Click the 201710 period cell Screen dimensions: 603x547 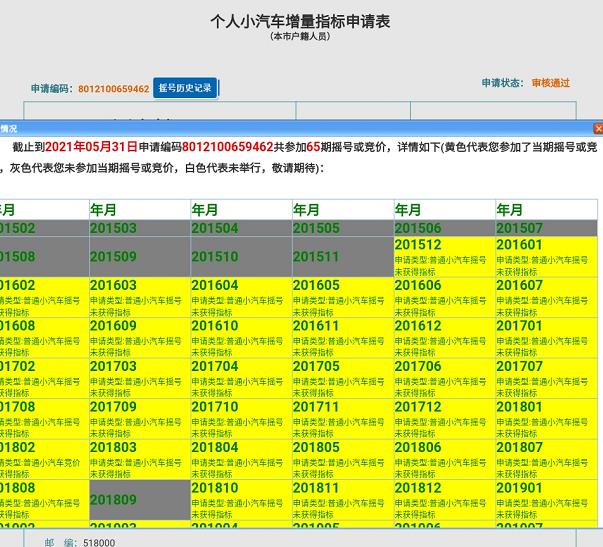coord(240,419)
